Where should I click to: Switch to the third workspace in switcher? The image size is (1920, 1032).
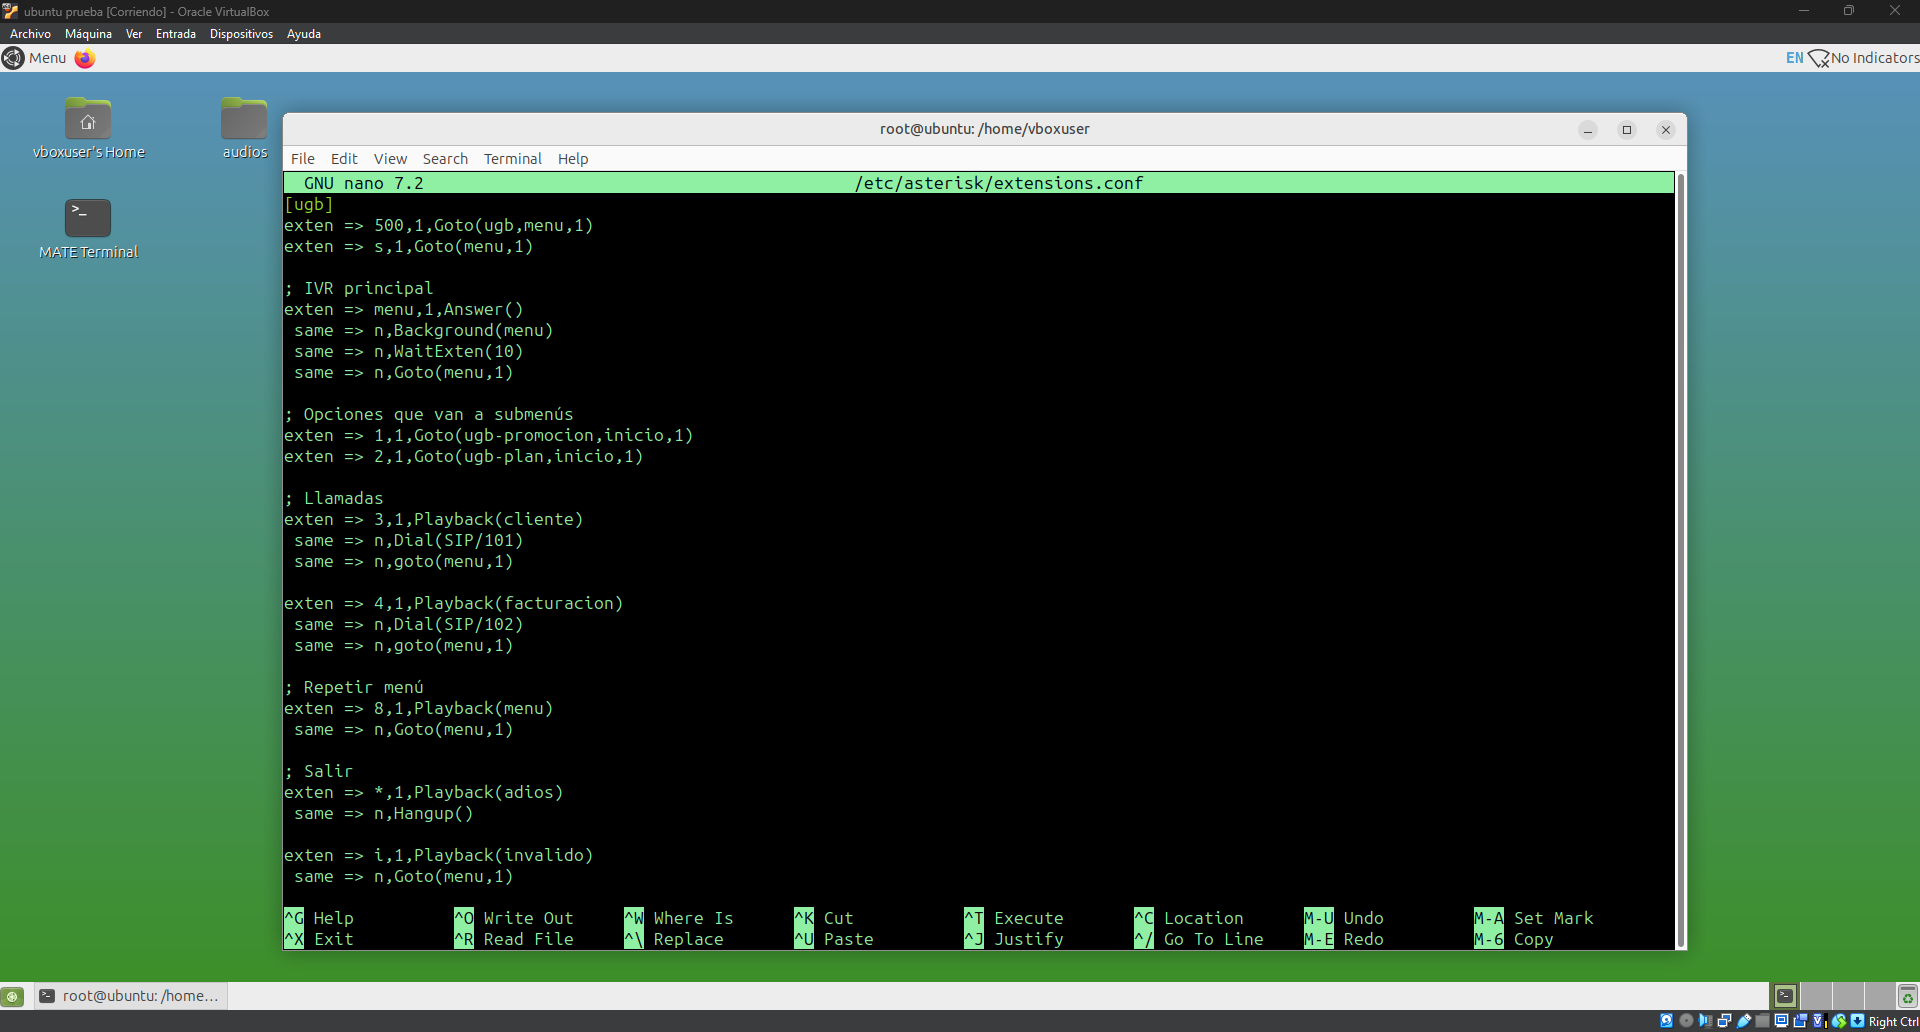click(x=1848, y=996)
